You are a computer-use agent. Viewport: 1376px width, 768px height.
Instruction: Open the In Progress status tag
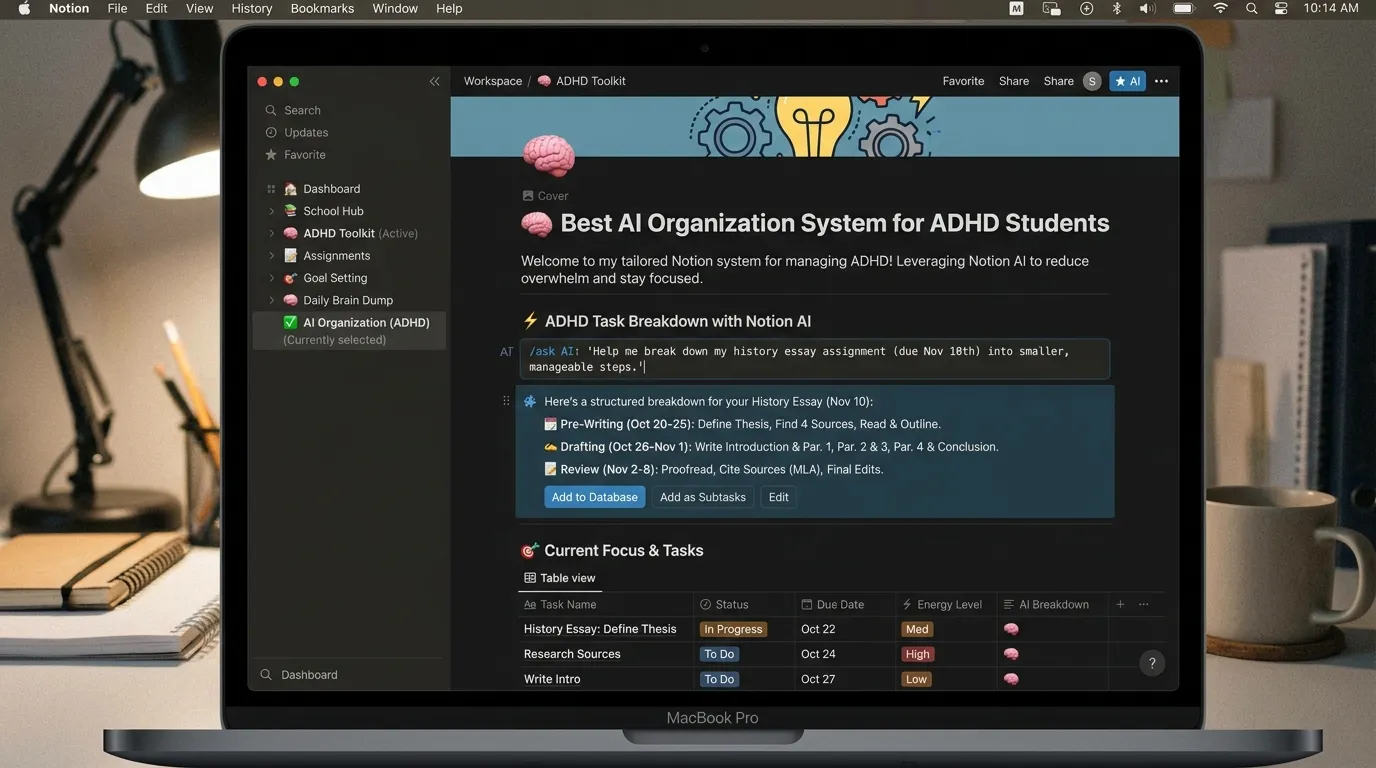[733, 629]
